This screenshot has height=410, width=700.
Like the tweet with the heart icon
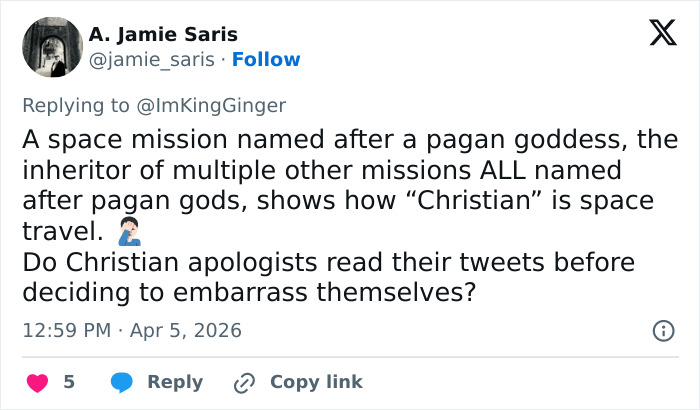pyautogui.click(x=36, y=382)
